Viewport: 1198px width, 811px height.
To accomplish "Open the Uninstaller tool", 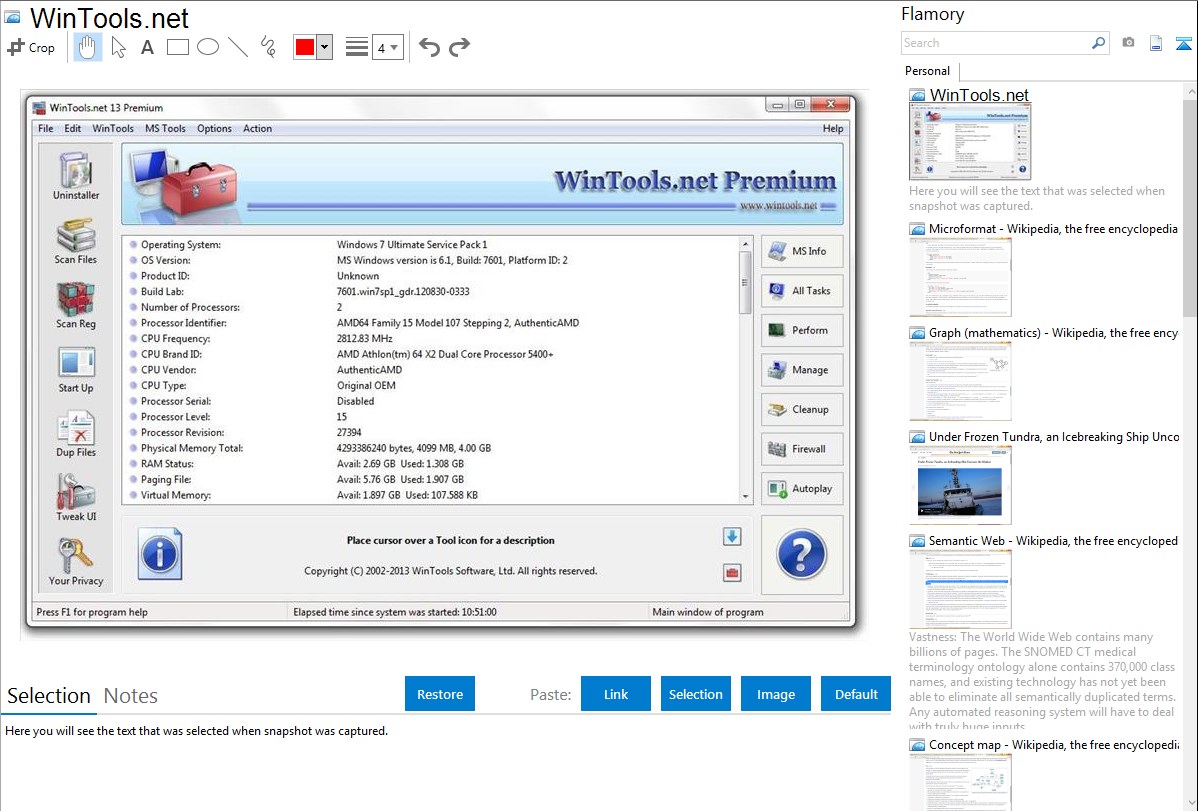I will 76,176.
